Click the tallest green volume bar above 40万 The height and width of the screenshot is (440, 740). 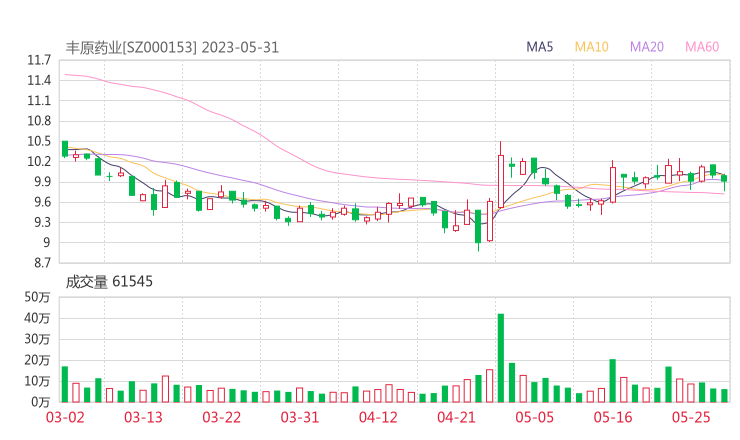click(x=501, y=358)
